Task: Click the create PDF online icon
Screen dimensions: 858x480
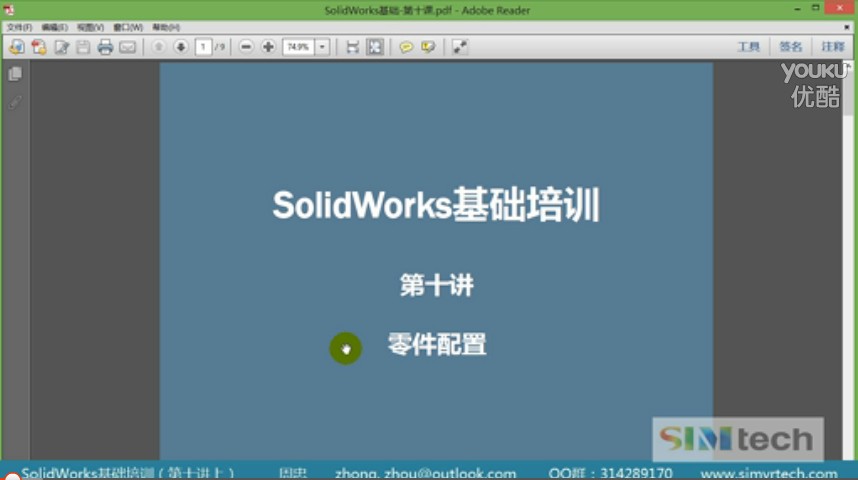Action: coord(39,47)
